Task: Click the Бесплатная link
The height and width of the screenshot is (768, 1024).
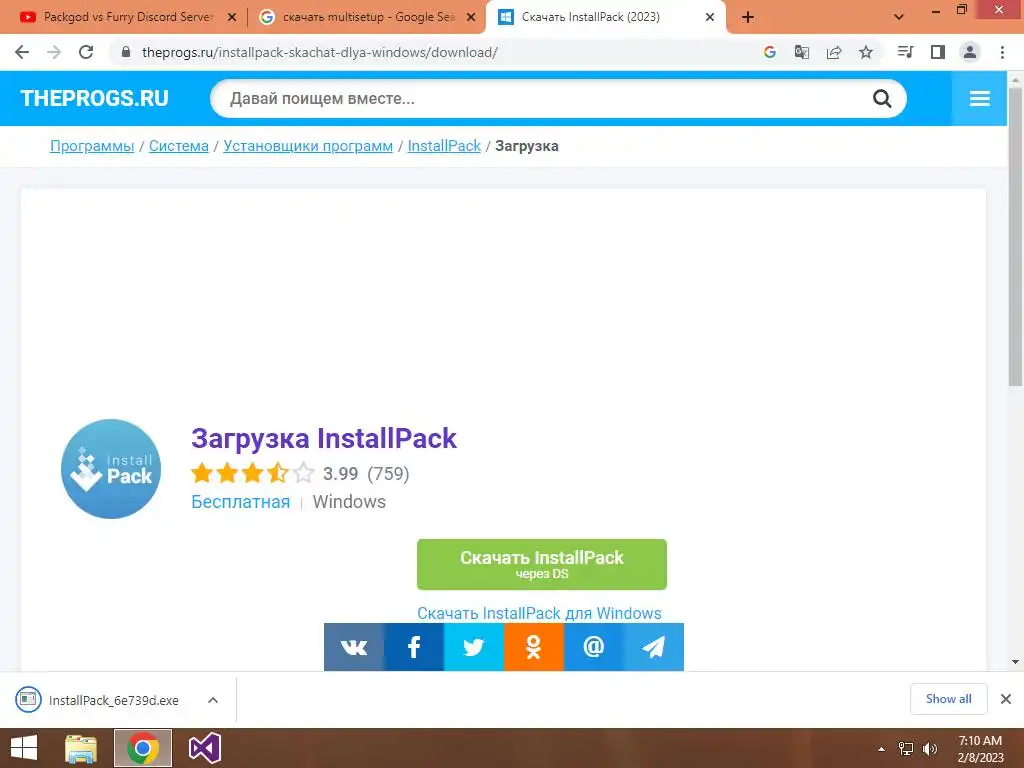Action: [240, 502]
